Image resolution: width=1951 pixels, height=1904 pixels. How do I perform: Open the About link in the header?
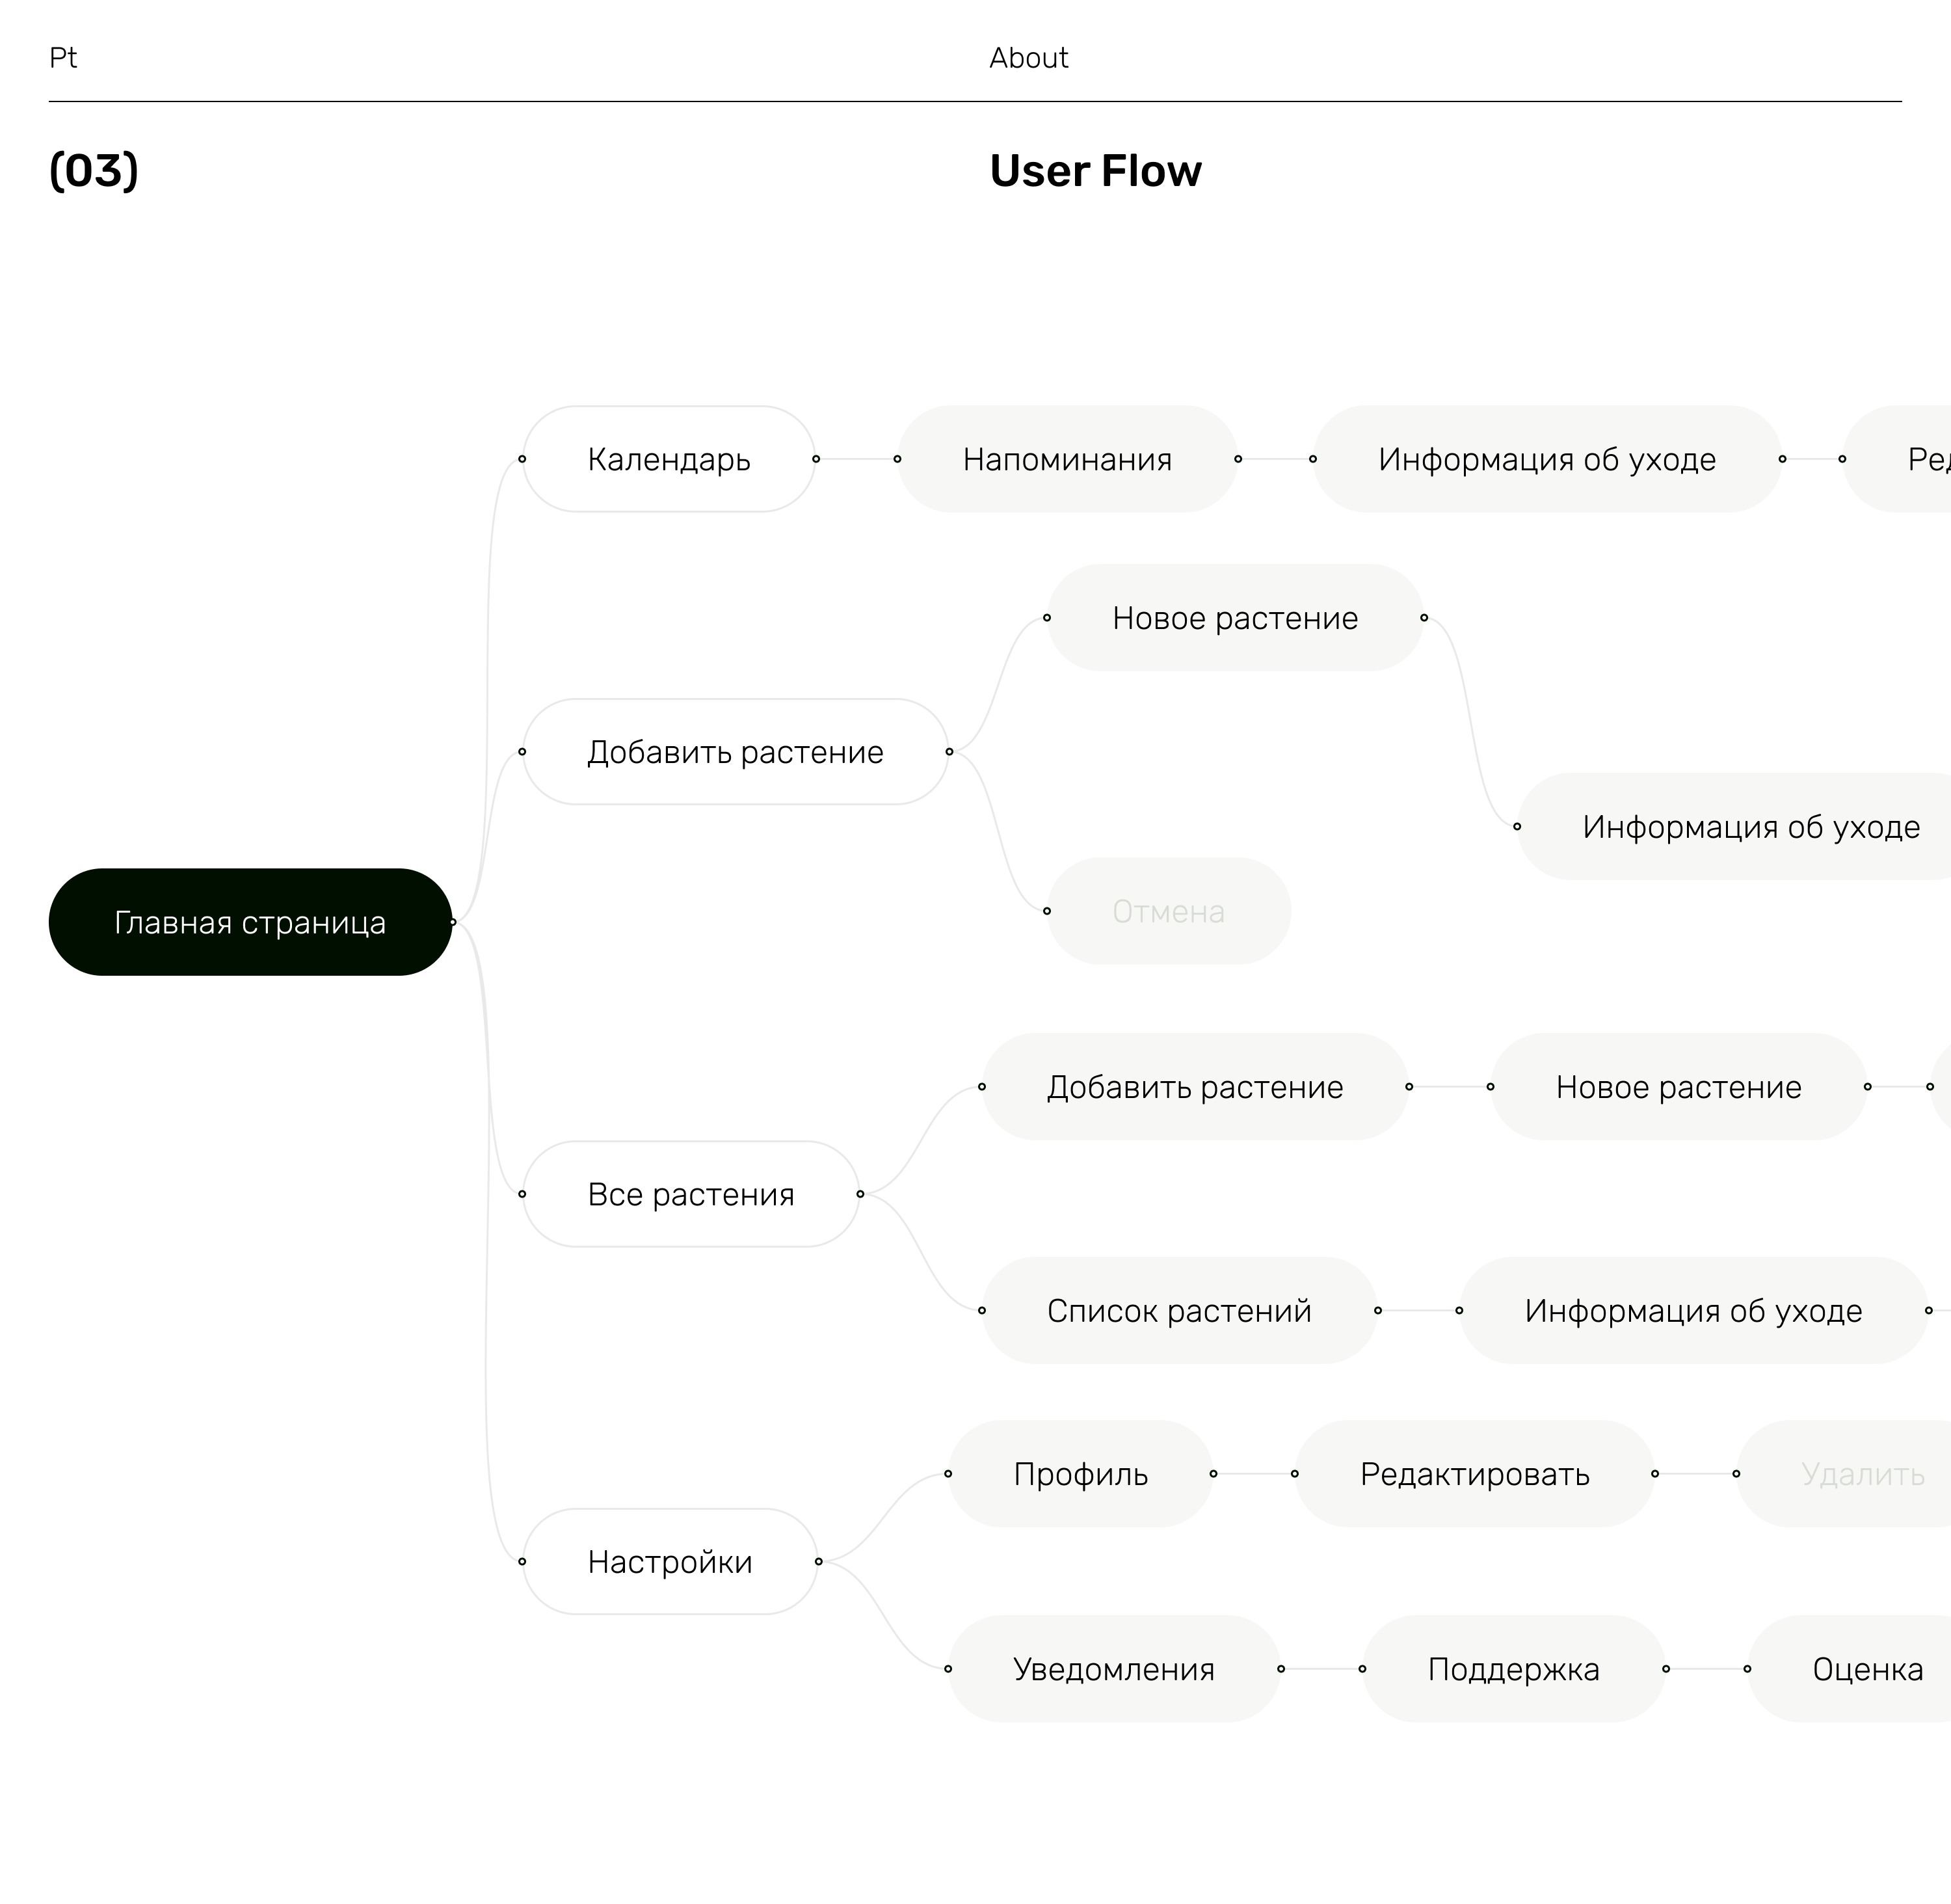click(1028, 58)
